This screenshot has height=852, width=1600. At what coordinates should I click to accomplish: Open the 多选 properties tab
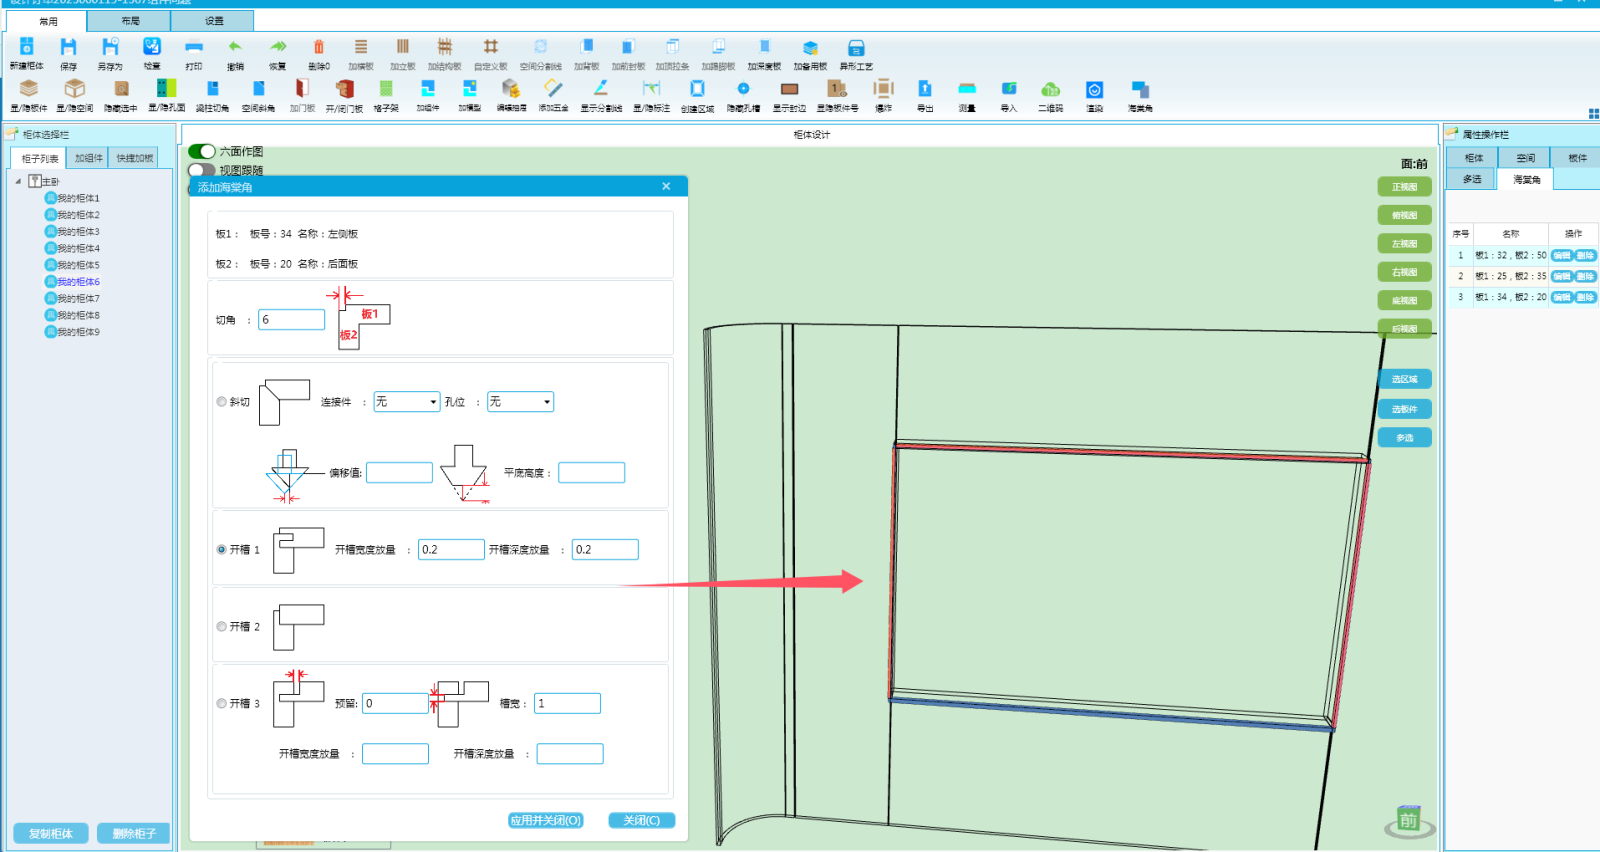pyautogui.click(x=1472, y=179)
